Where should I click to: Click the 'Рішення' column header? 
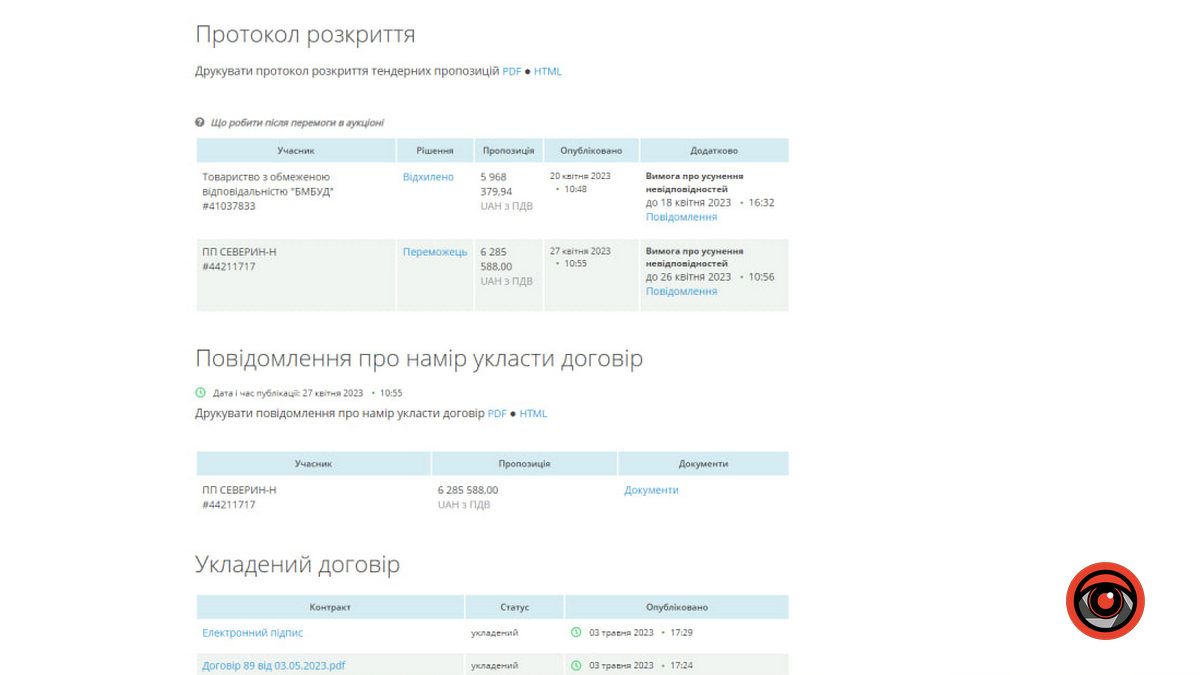click(x=434, y=151)
